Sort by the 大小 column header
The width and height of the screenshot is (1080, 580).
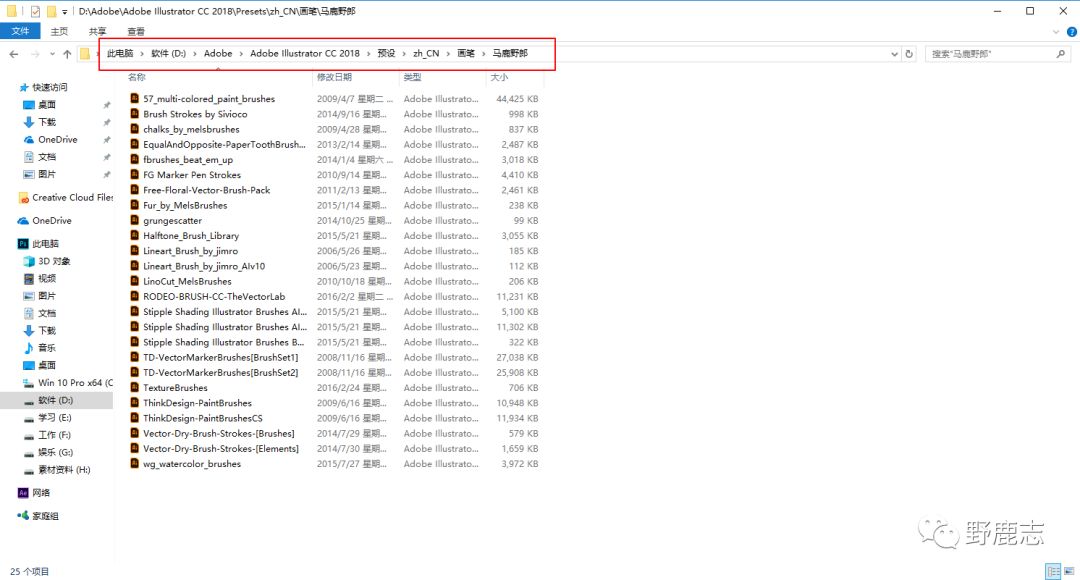[x=499, y=77]
